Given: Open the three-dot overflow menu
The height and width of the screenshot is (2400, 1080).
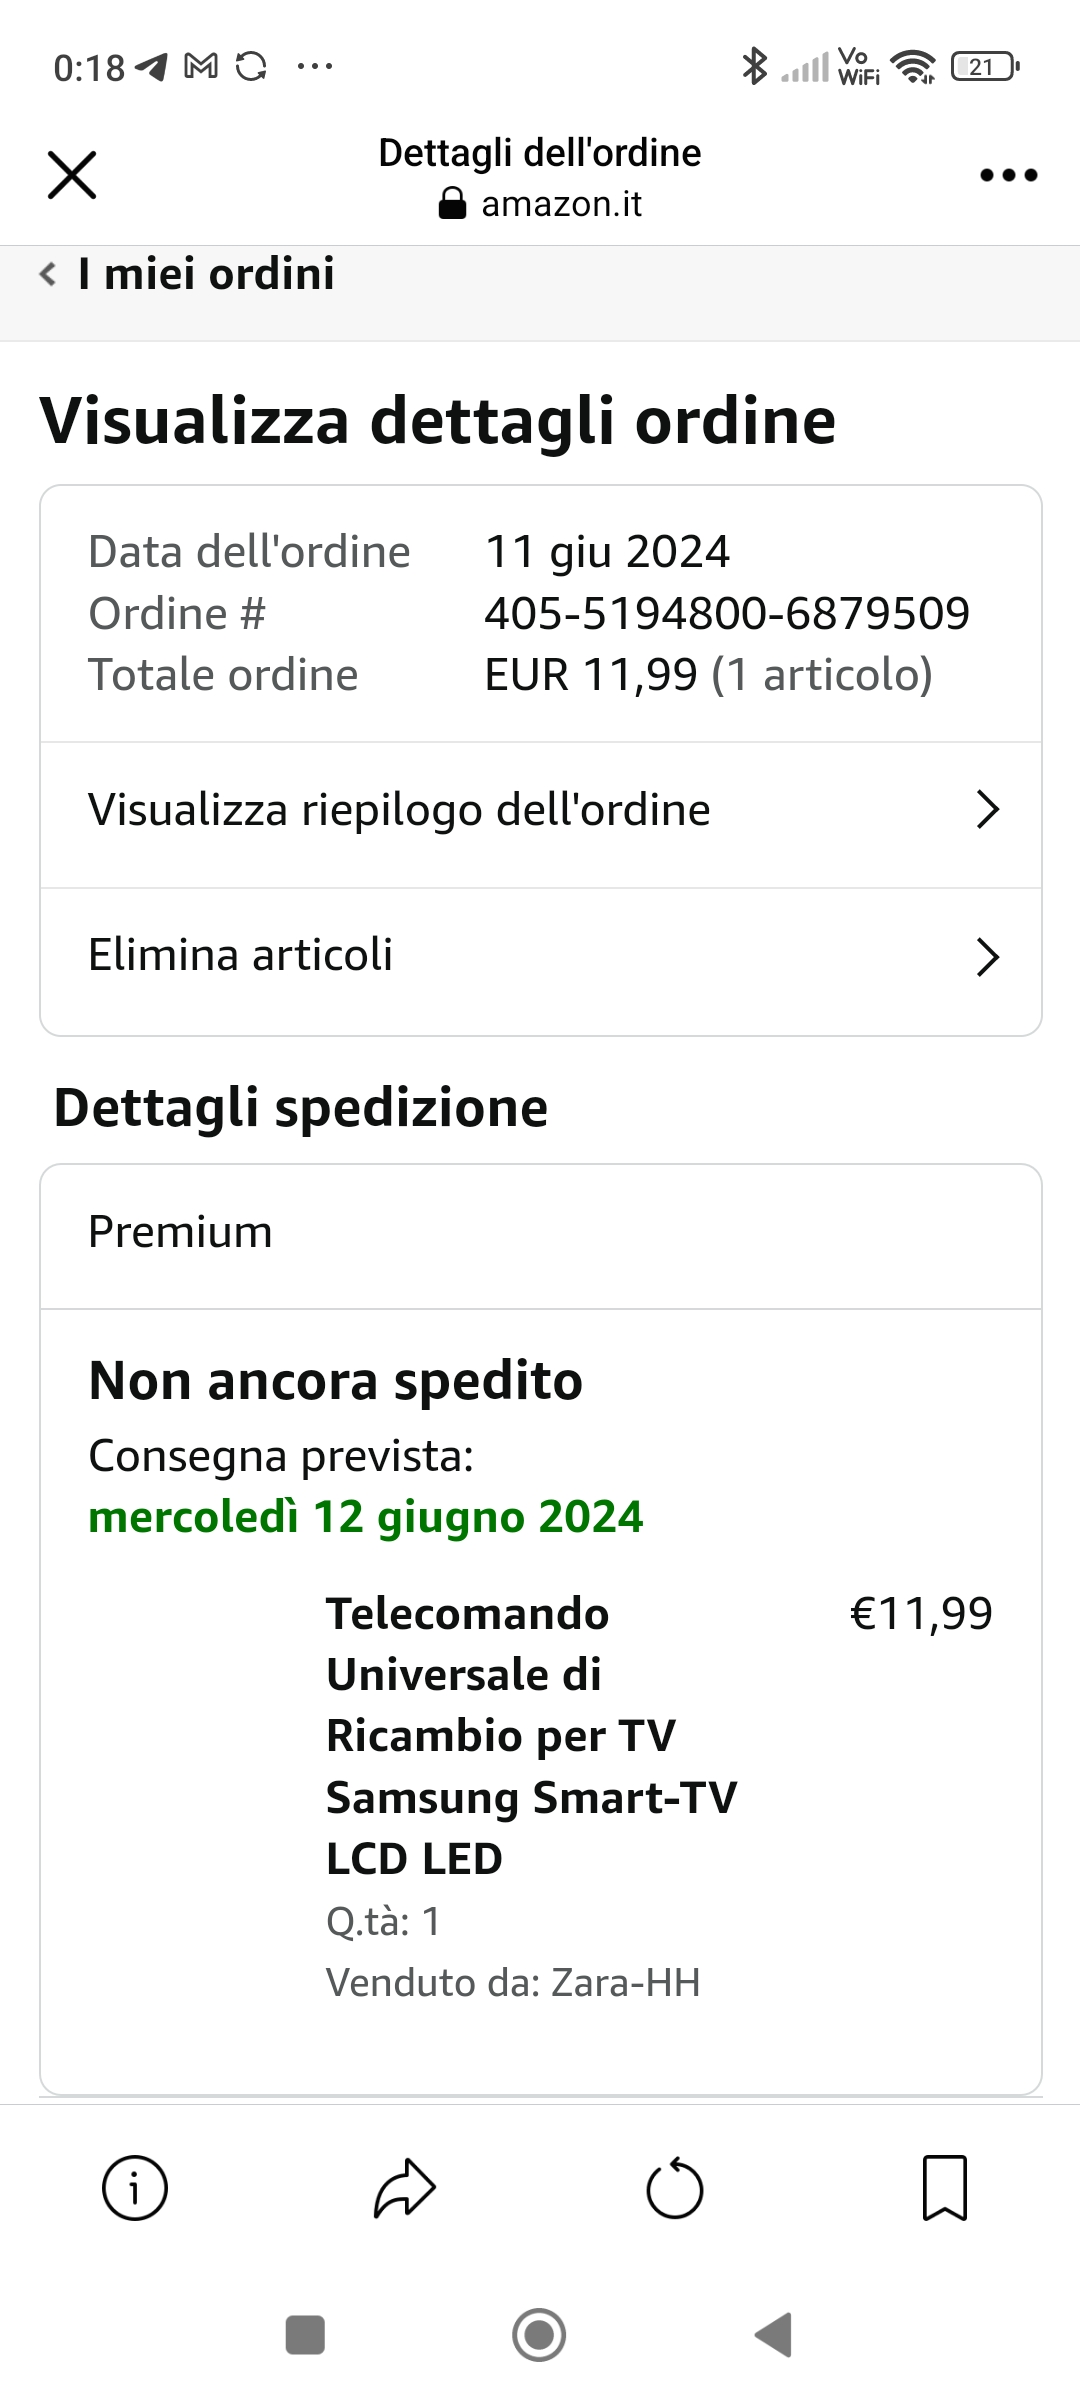Looking at the screenshot, I should click(1008, 176).
